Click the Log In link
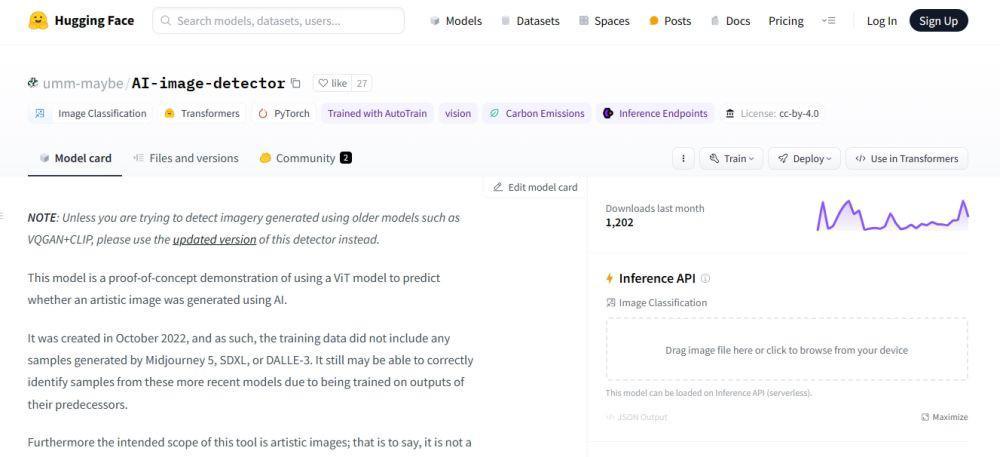This screenshot has height=457, width=1000. [881, 21]
